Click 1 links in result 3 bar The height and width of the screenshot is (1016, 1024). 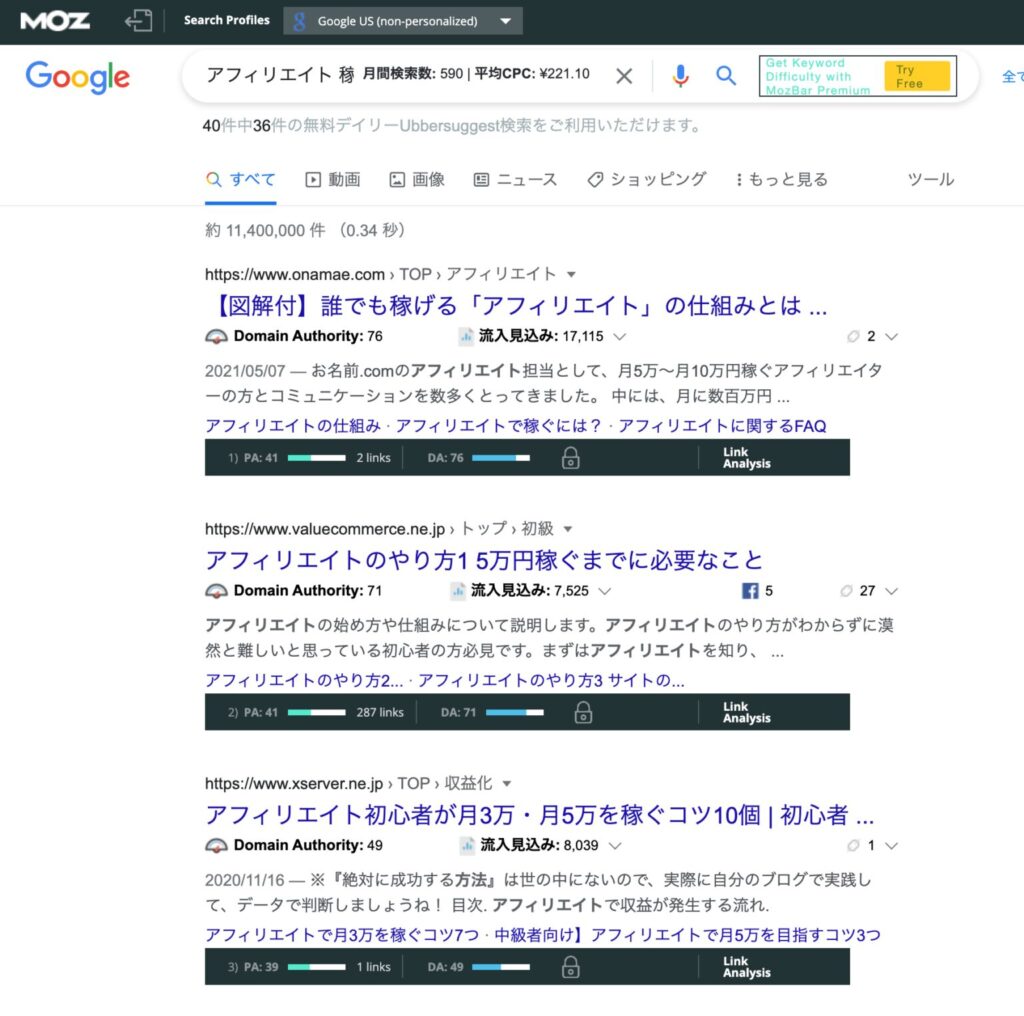[x=374, y=967]
